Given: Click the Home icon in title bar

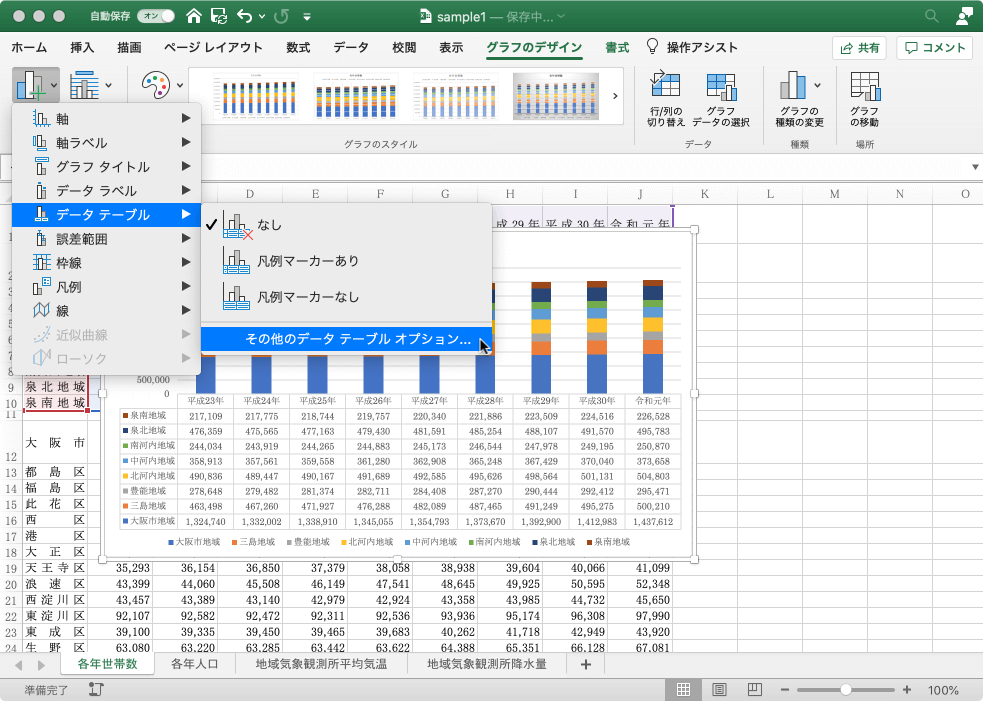Looking at the screenshot, I should pos(194,17).
